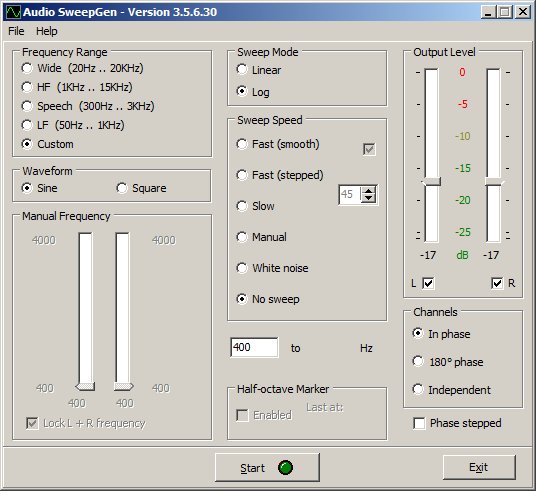Toggle the checkbox beside Fast (smooth)

pos(369,149)
